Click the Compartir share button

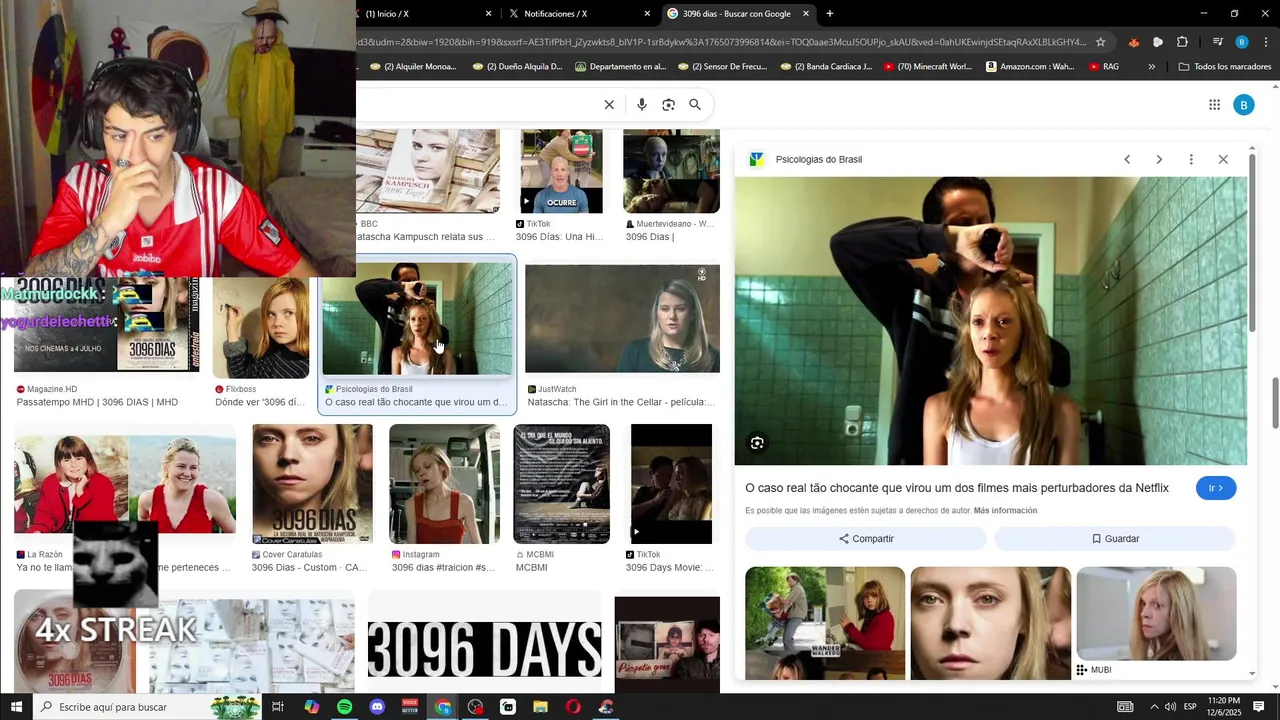coord(866,539)
